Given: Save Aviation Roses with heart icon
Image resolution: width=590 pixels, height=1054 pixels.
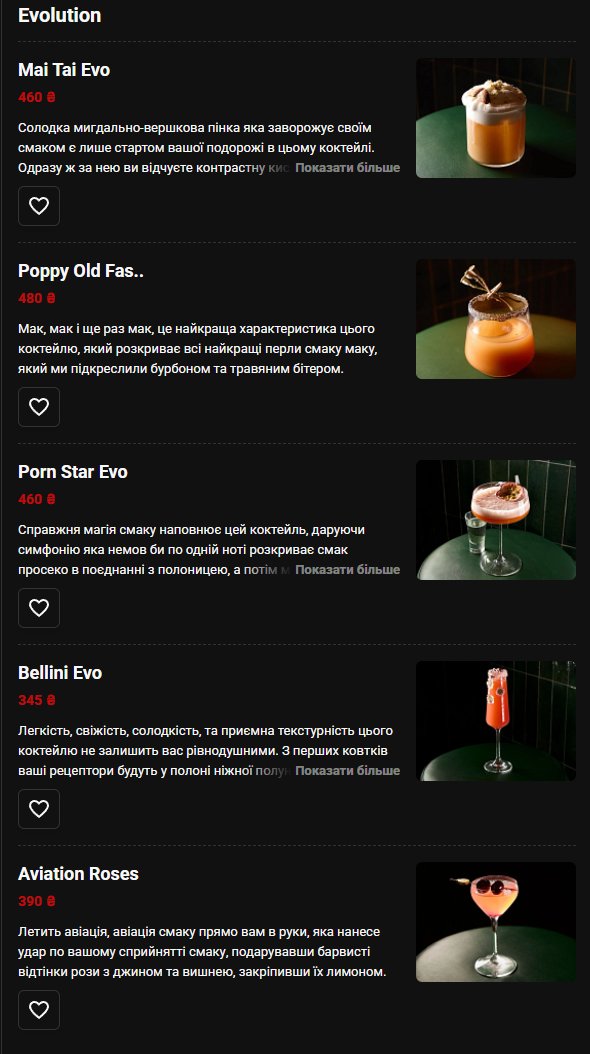Looking at the screenshot, I should [x=39, y=1010].
